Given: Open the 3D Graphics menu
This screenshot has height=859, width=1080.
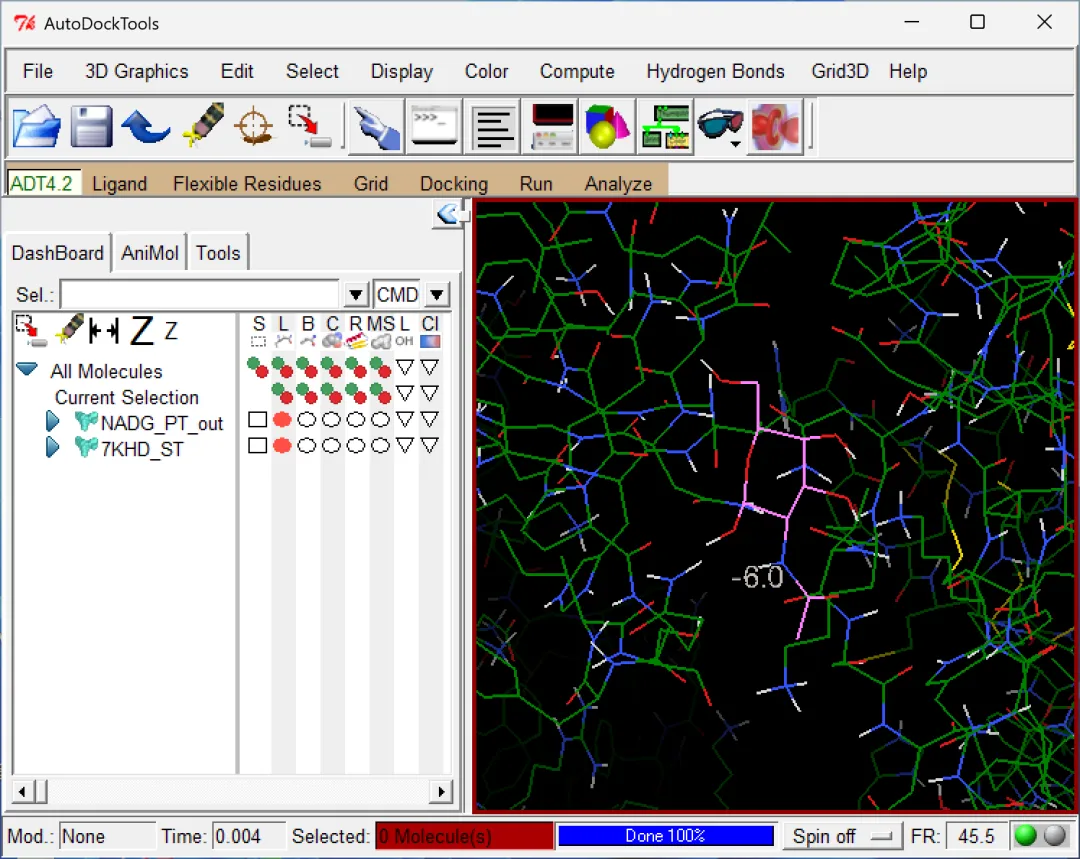Looking at the screenshot, I should pyautogui.click(x=136, y=72).
